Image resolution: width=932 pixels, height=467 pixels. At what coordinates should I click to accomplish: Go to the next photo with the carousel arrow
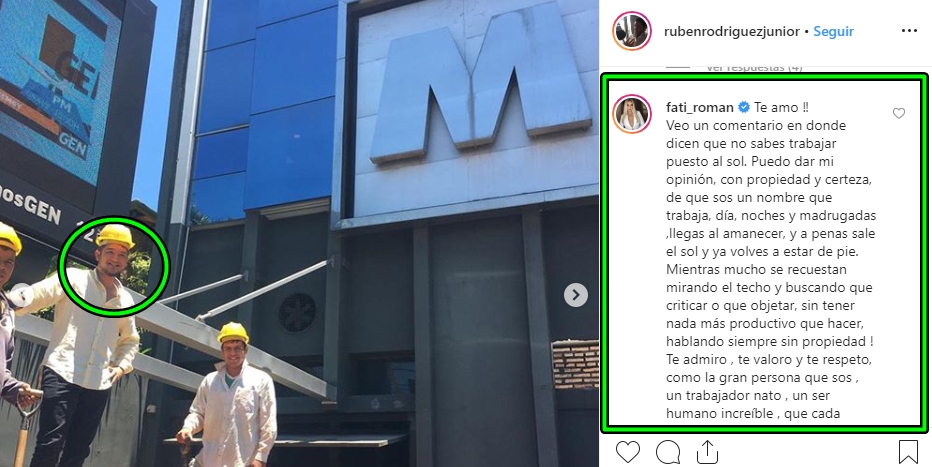(575, 295)
